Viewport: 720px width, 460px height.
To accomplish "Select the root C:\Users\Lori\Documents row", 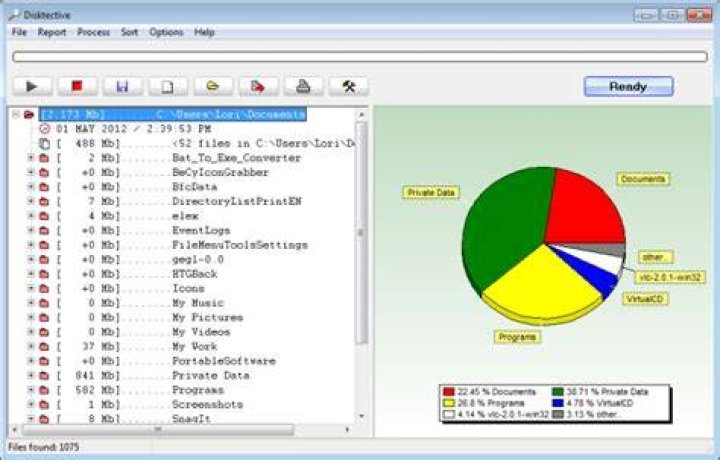I will pos(173,114).
